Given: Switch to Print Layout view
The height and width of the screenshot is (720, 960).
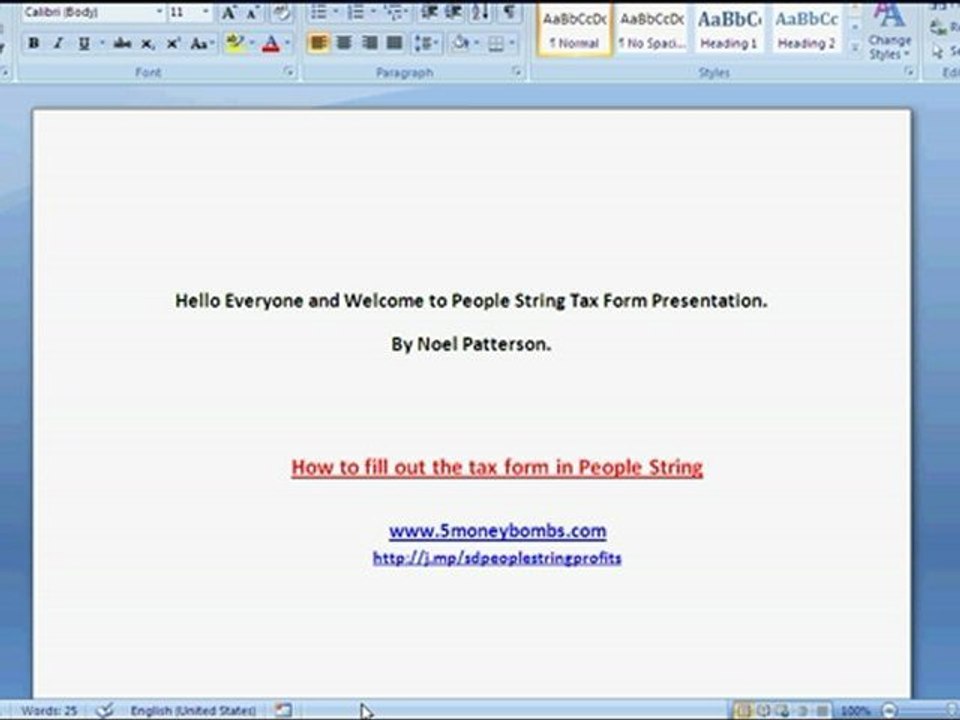Looking at the screenshot, I should [743, 710].
